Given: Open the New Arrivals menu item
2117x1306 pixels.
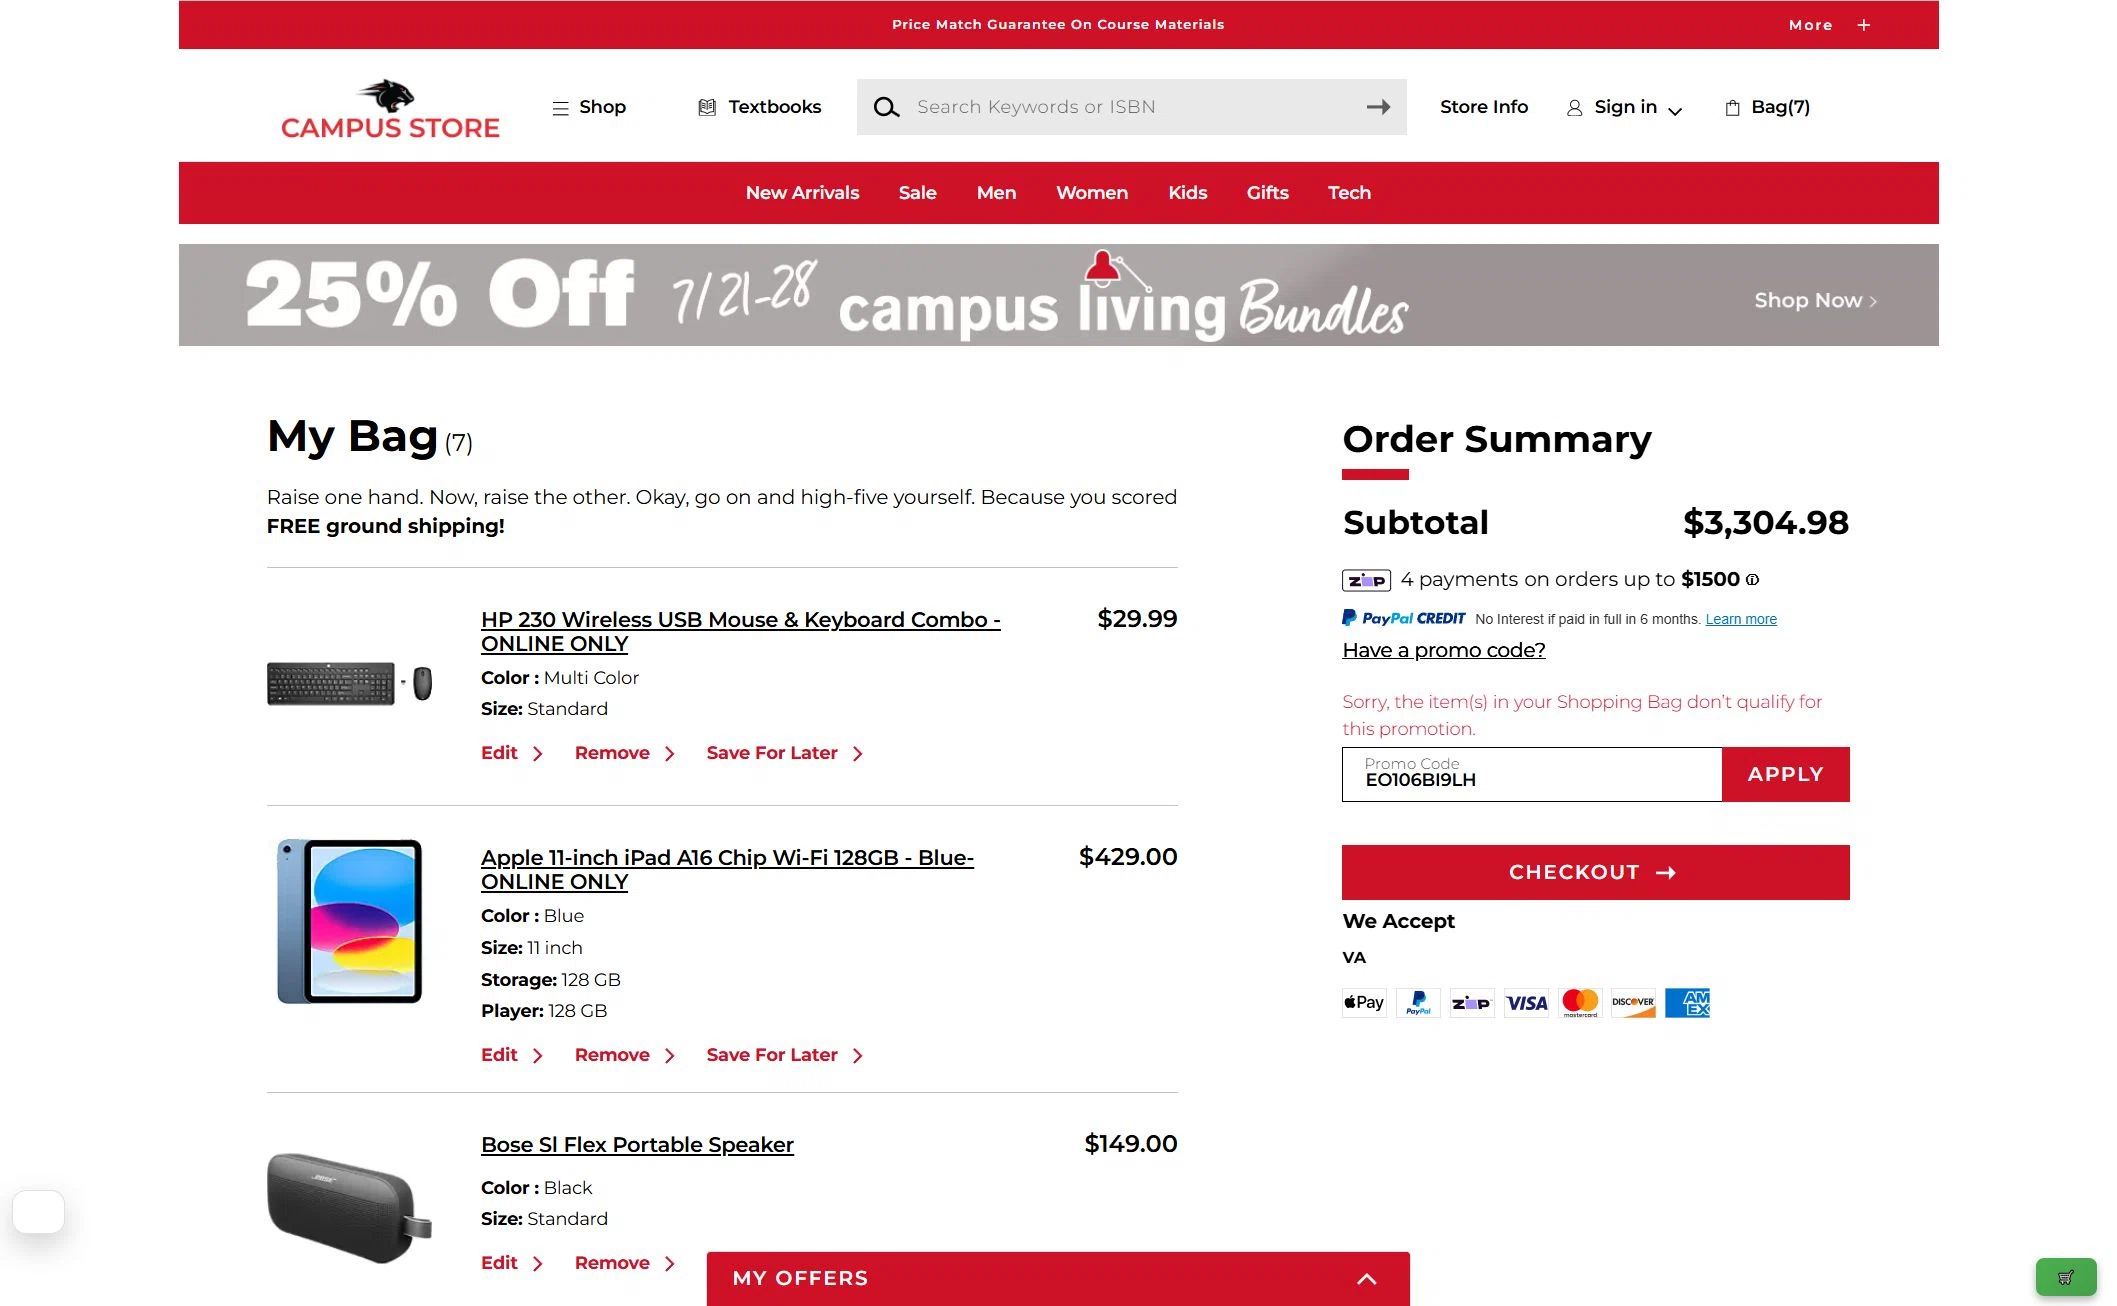Looking at the screenshot, I should point(802,193).
